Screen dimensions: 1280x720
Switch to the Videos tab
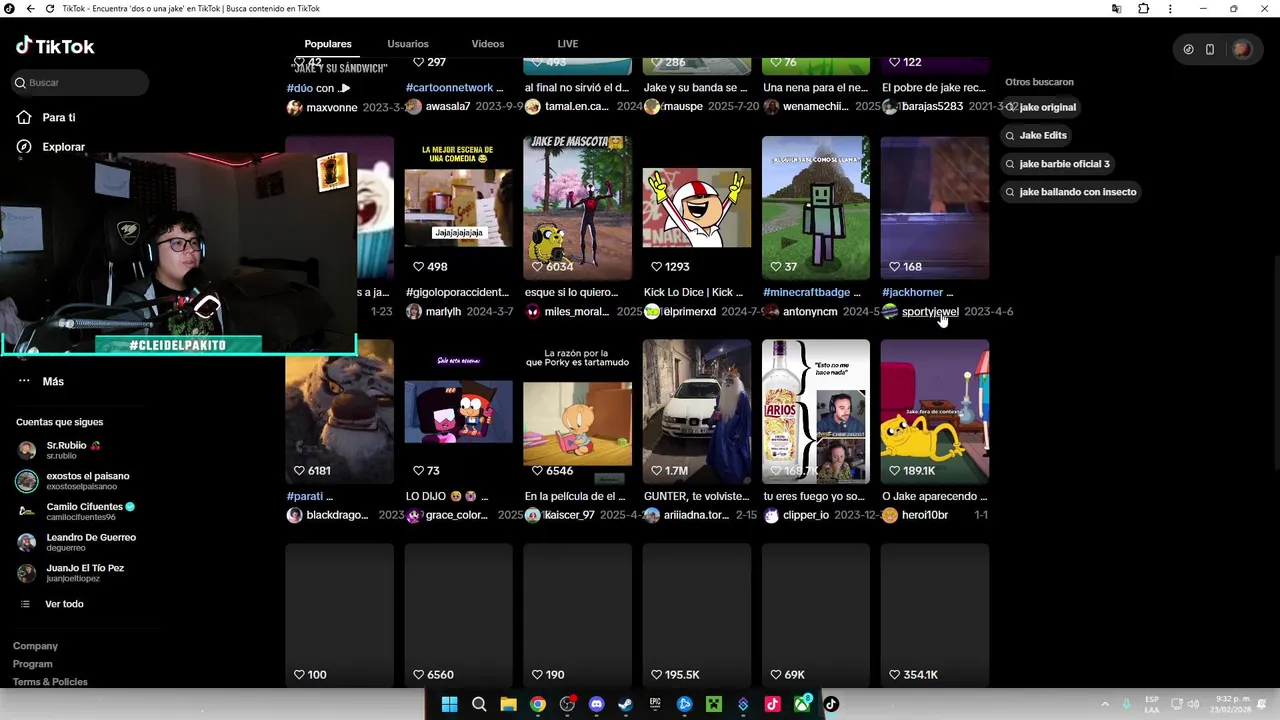[x=488, y=44]
